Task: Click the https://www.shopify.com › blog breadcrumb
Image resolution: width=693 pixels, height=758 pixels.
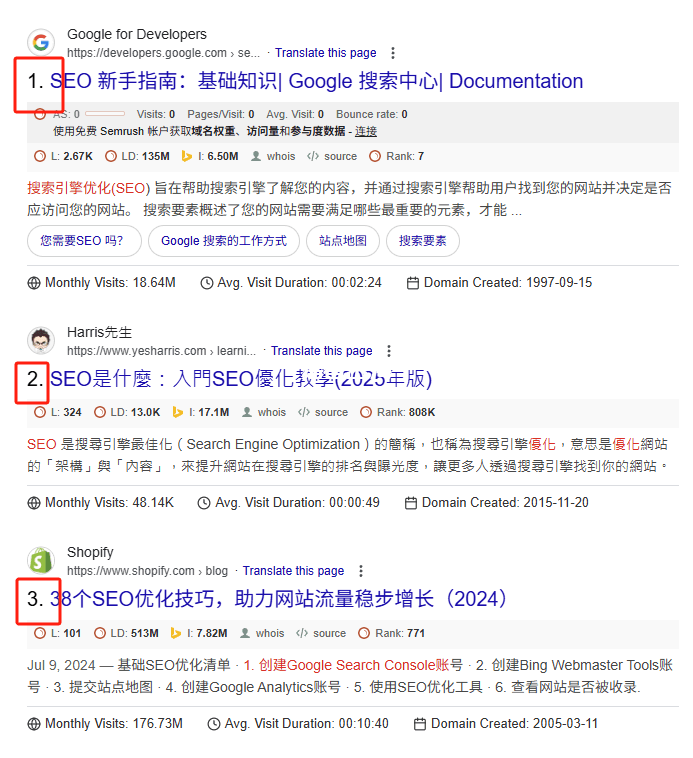Action: (147, 571)
